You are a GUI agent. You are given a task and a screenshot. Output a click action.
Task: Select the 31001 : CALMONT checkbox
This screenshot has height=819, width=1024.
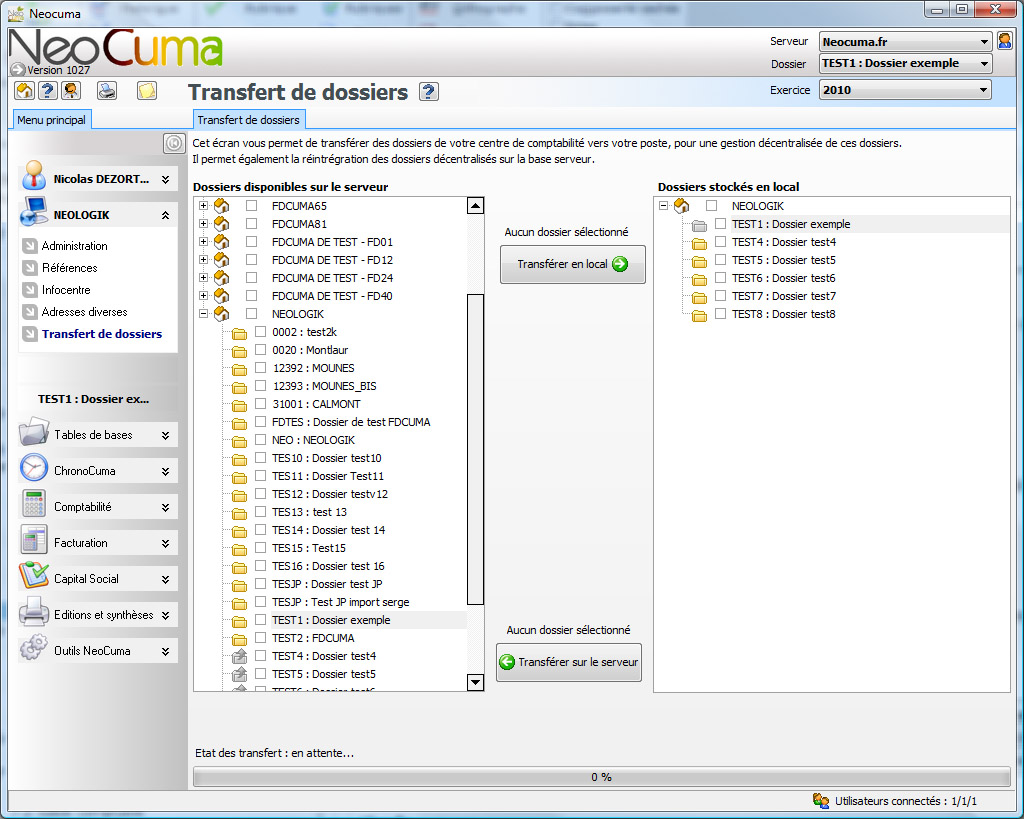click(261, 404)
